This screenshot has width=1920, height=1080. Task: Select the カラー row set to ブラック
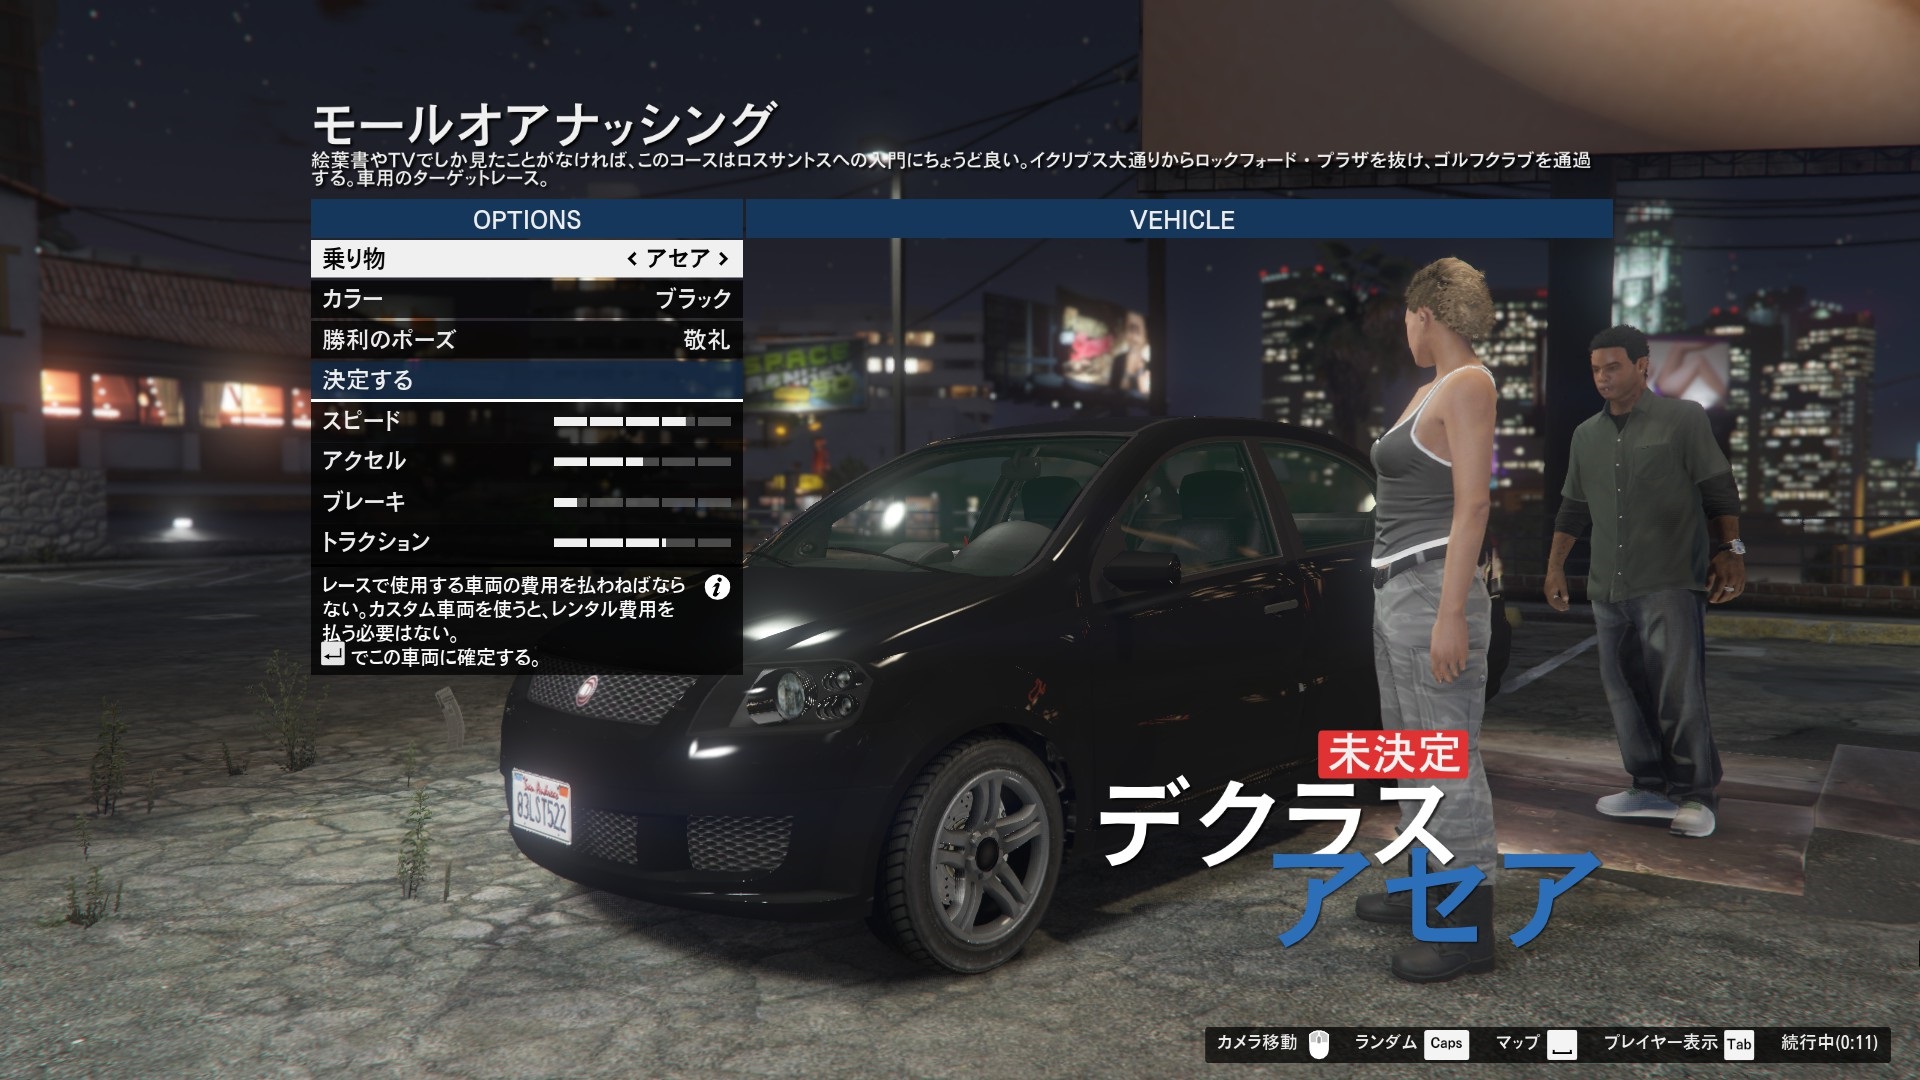[527, 299]
